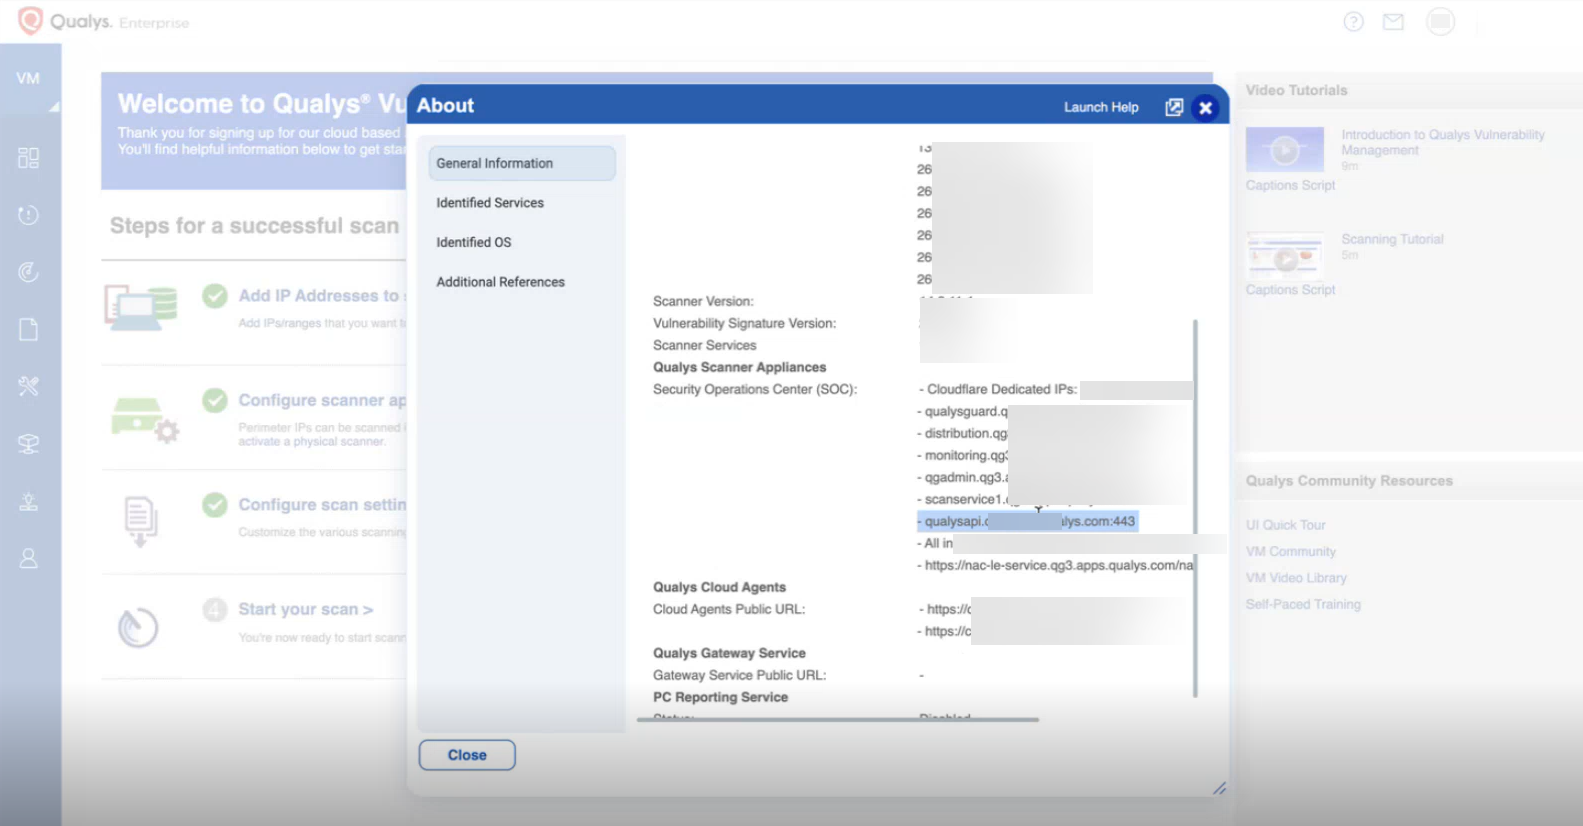Open Configure scan settings step link
The image size is (1583, 826).
pos(322,505)
